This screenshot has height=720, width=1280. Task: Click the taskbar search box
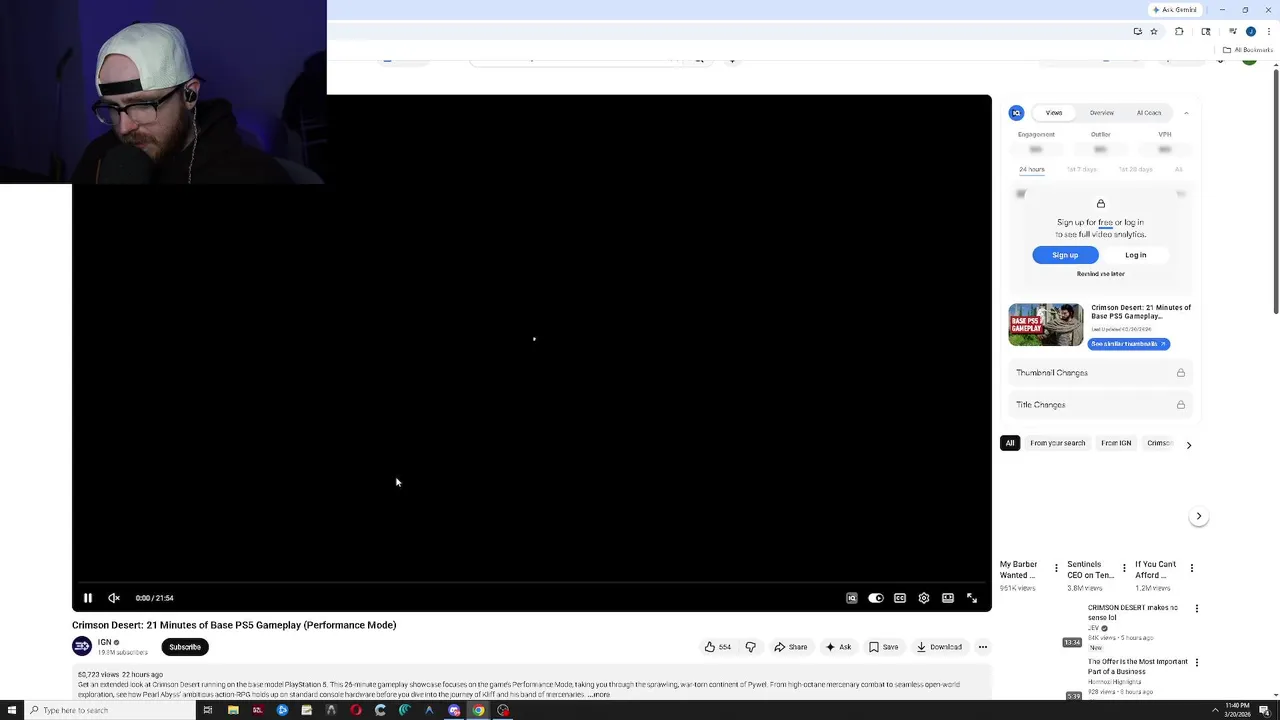(x=110, y=710)
